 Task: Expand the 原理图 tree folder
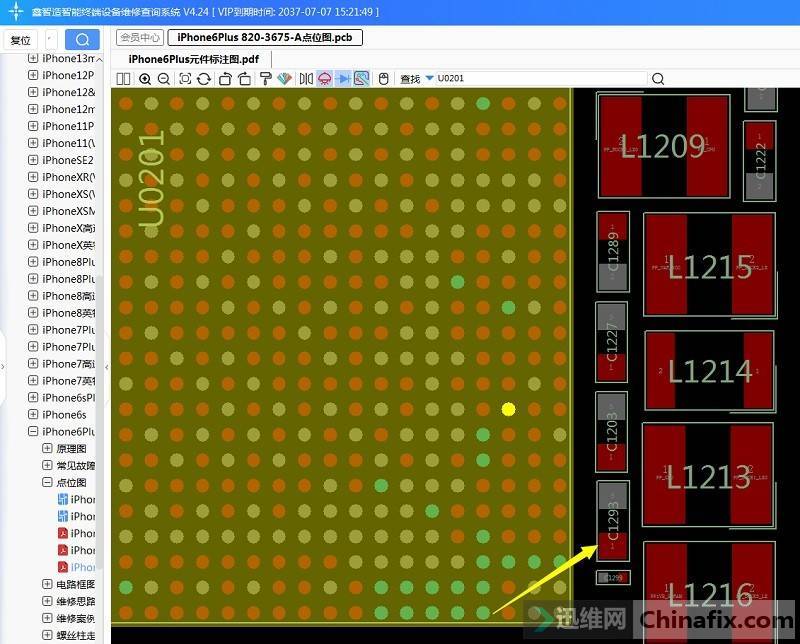tap(47, 449)
